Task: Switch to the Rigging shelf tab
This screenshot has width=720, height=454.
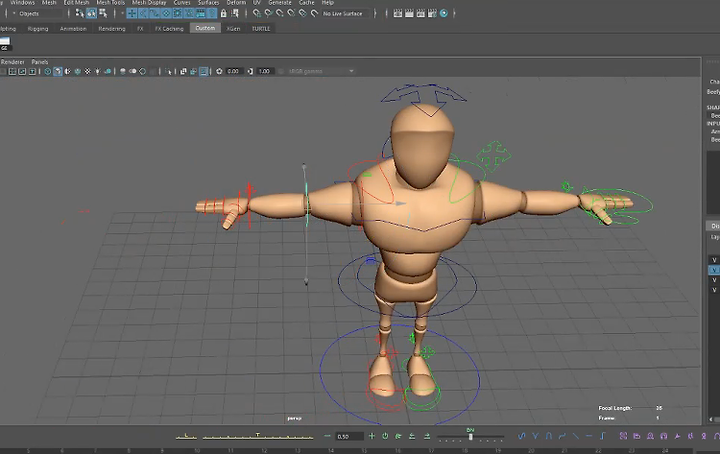Action: 38,28
